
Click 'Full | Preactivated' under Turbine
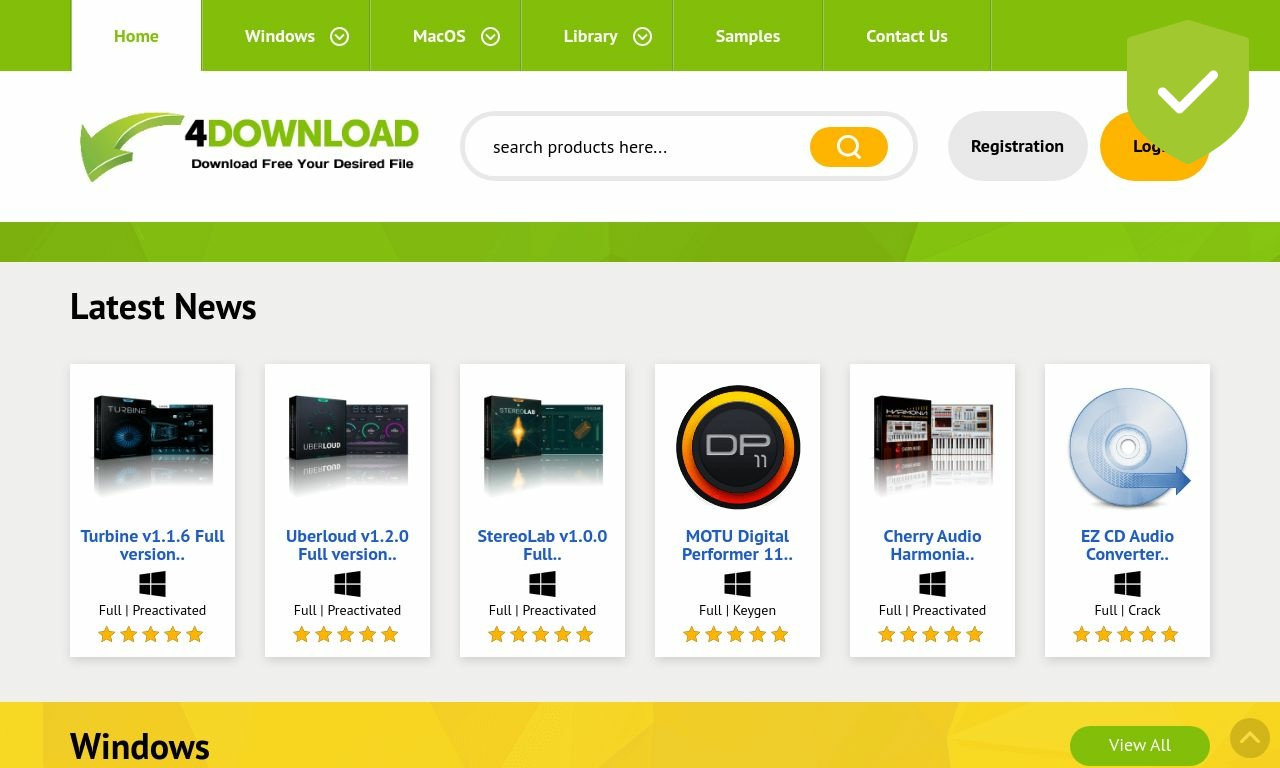[152, 610]
